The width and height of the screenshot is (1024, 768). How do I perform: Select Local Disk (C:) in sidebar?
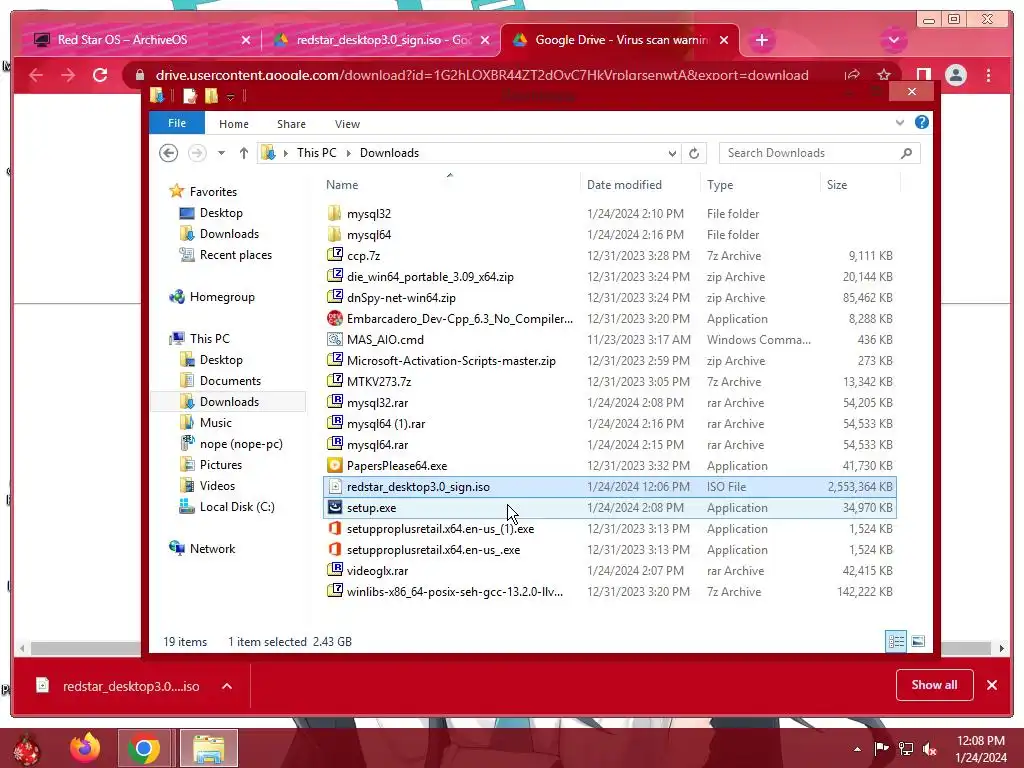[236, 507]
